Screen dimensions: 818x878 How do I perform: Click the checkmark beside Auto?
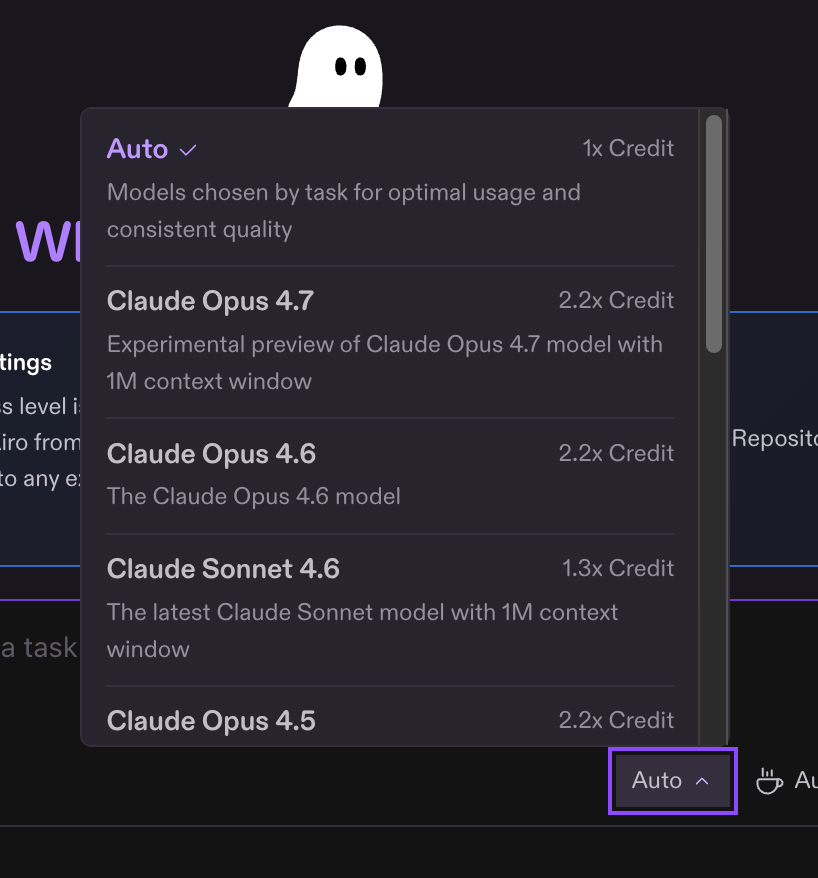tap(188, 150)
